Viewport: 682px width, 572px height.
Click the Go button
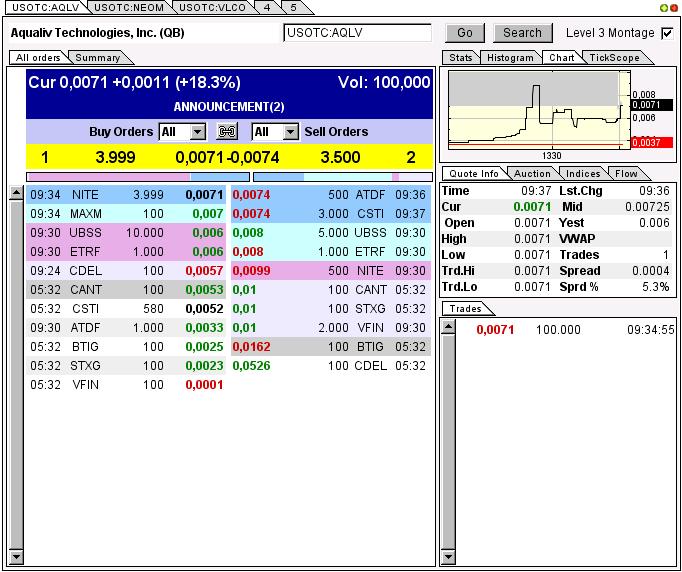(465, 33)
